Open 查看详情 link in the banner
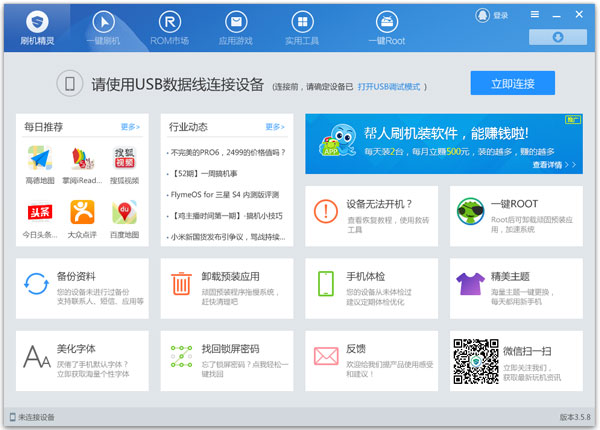The image size is (600, 430). pos(554,165)
